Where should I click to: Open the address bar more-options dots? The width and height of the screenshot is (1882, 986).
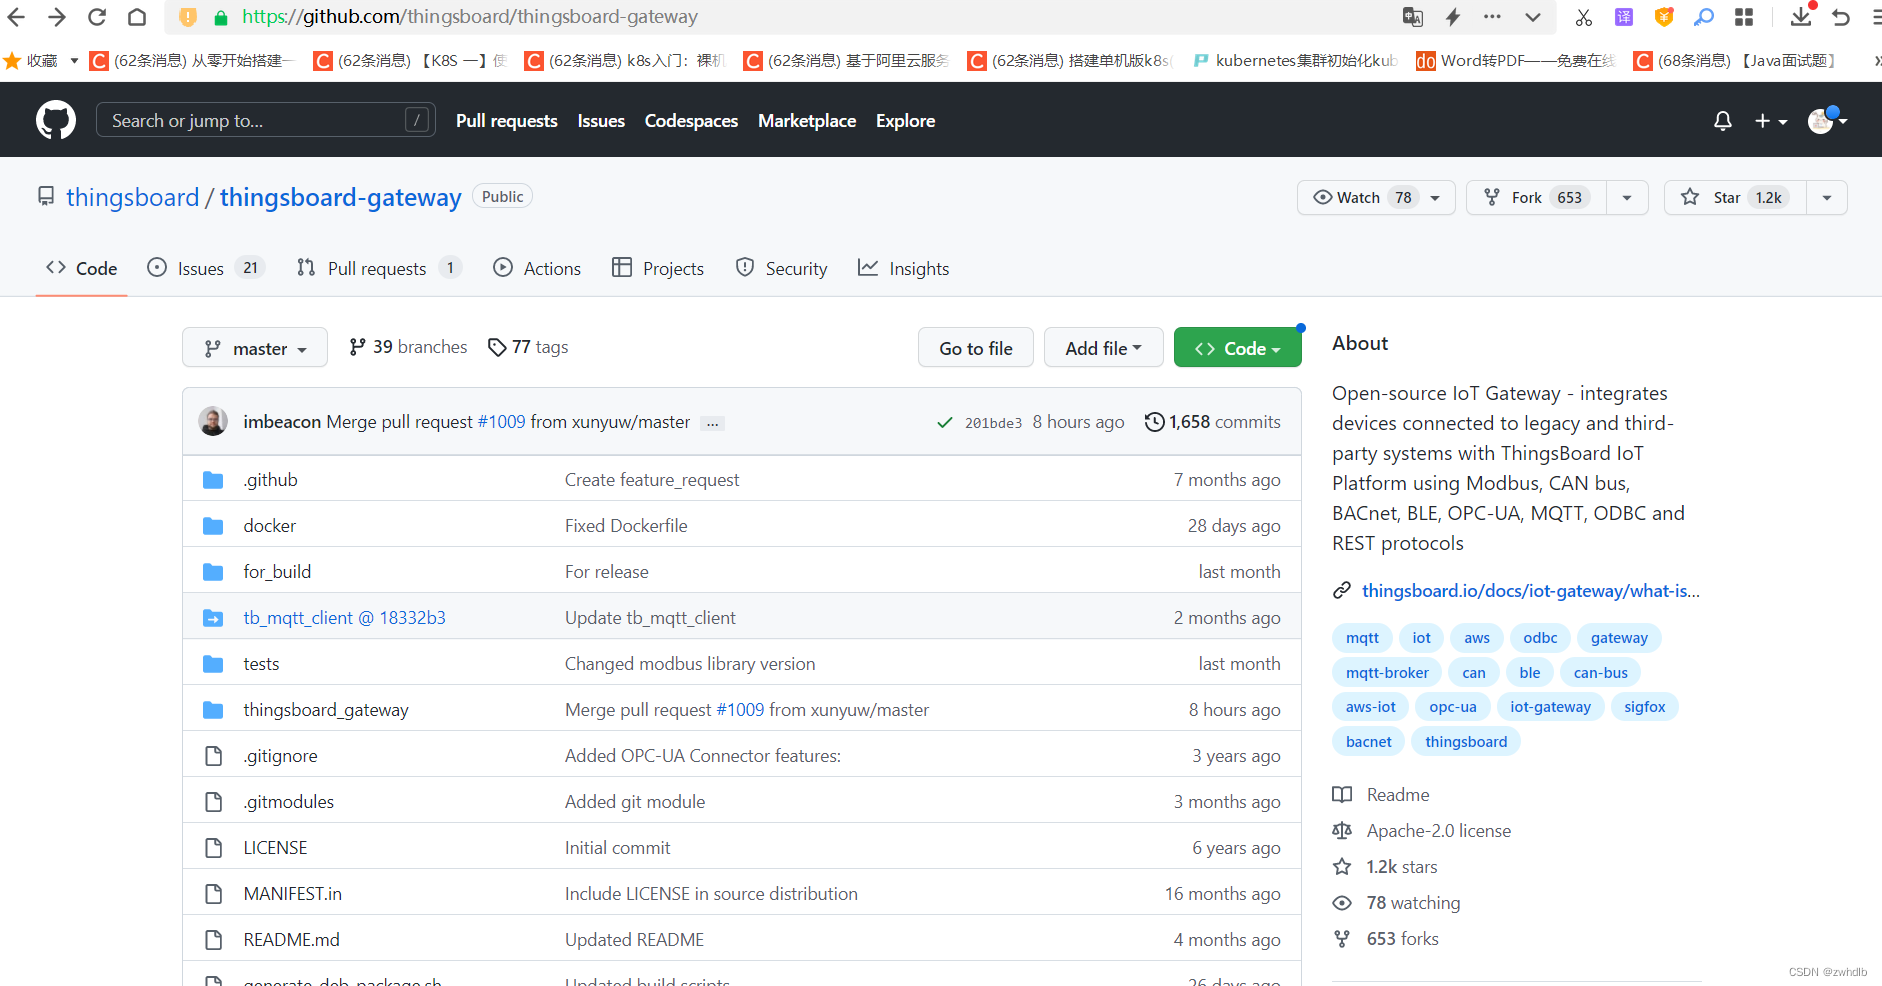click(1492, 17)
